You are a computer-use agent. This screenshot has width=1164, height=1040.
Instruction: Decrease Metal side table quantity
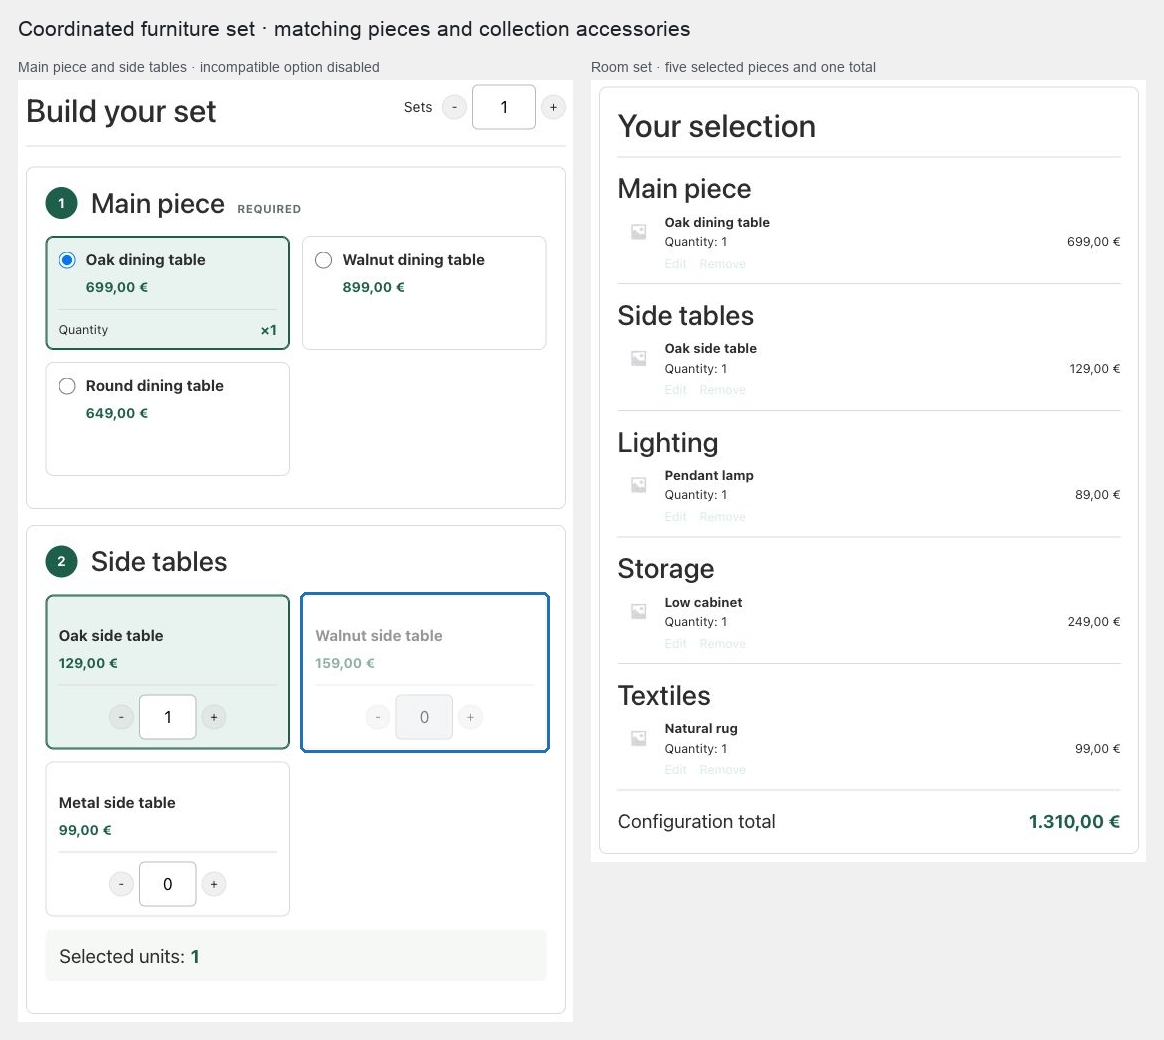click(121, 884)
